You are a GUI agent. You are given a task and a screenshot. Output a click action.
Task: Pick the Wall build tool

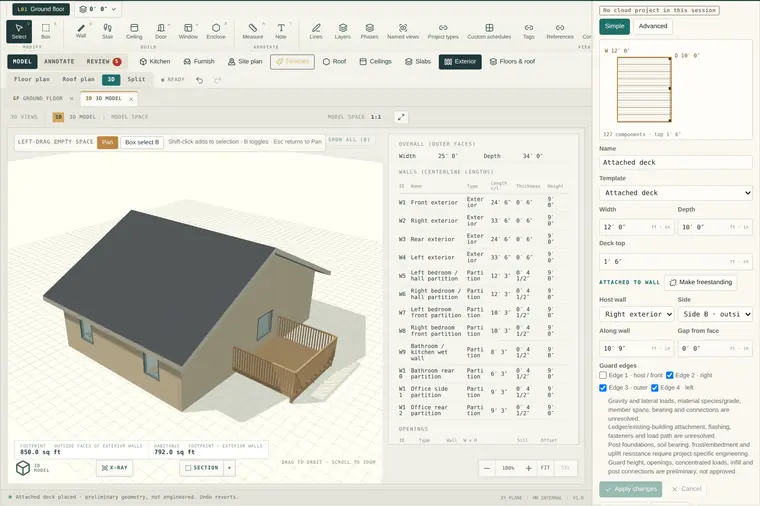click(x=81, y=31)
